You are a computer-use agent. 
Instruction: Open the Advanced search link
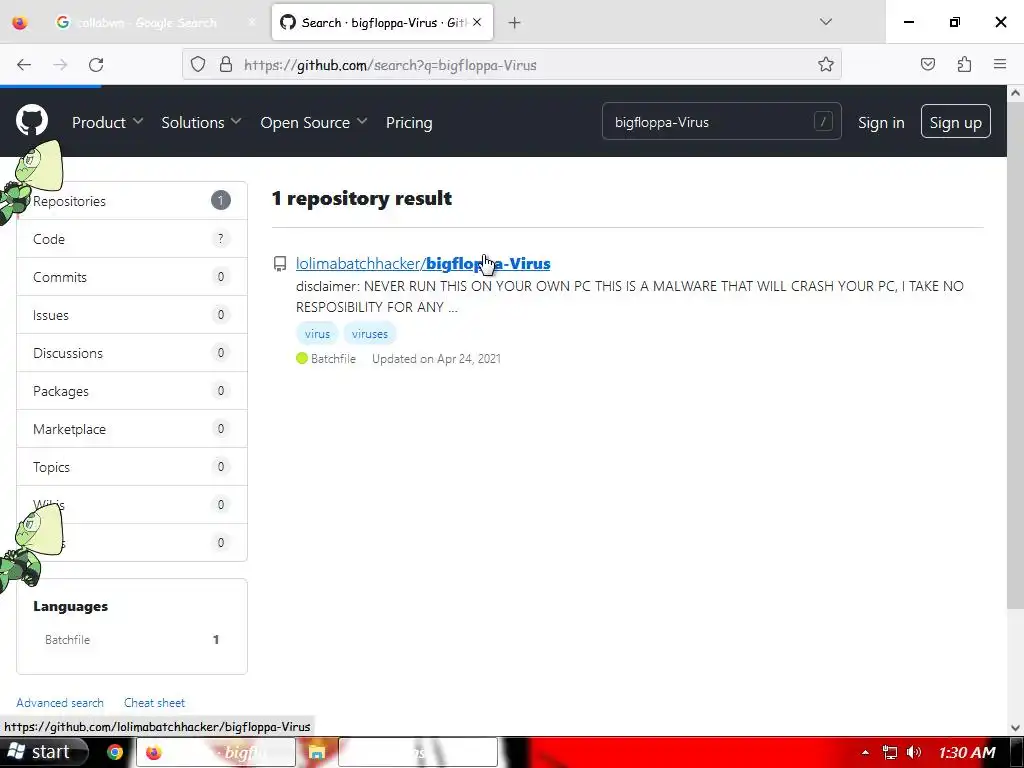pos(60,703)
